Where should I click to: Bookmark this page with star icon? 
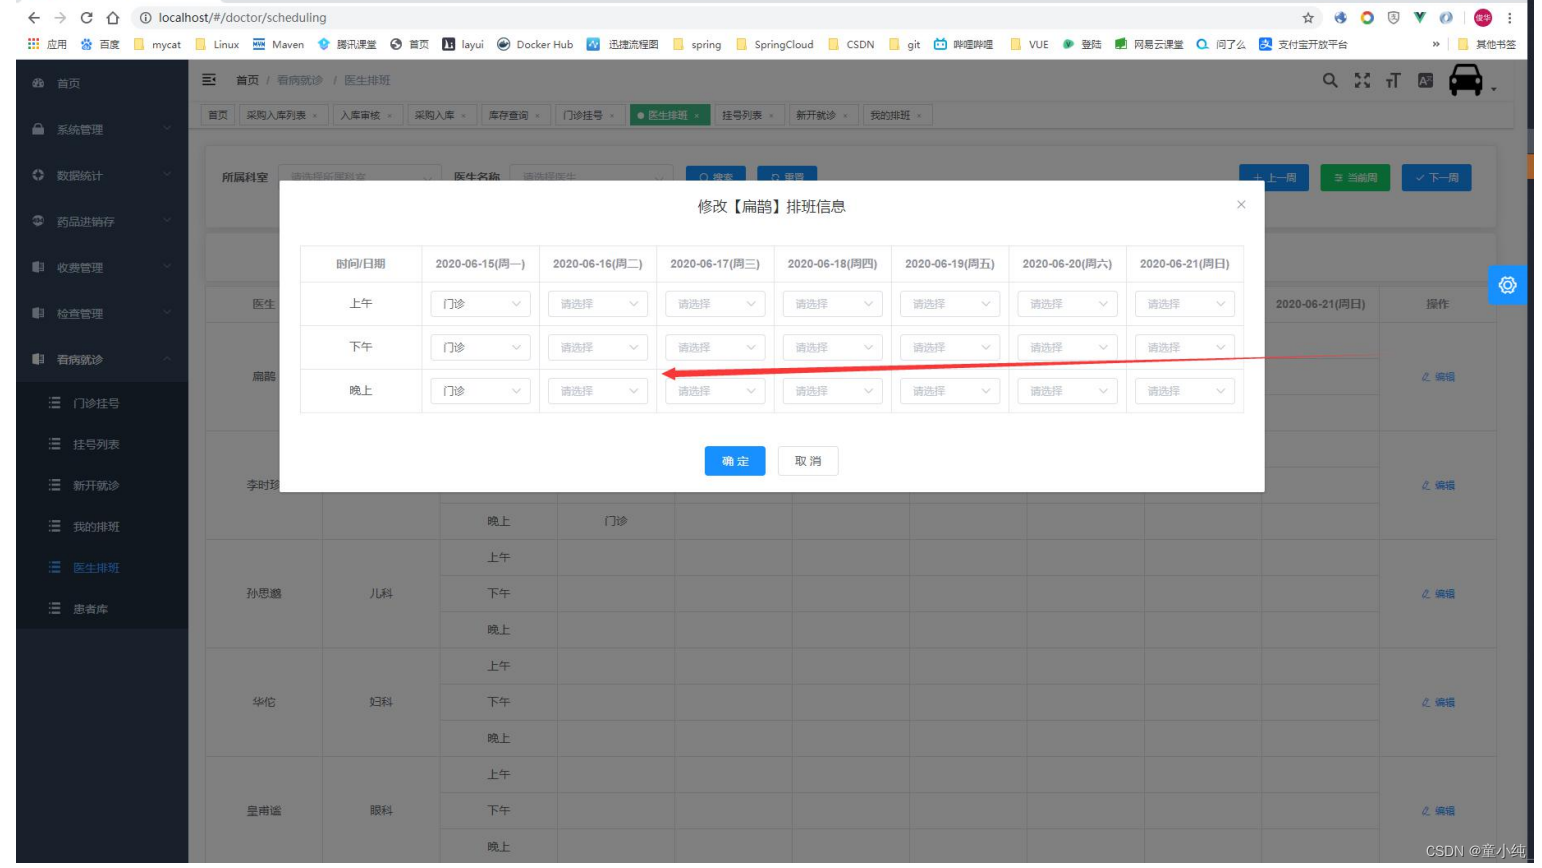click(x=1308, y=18)
